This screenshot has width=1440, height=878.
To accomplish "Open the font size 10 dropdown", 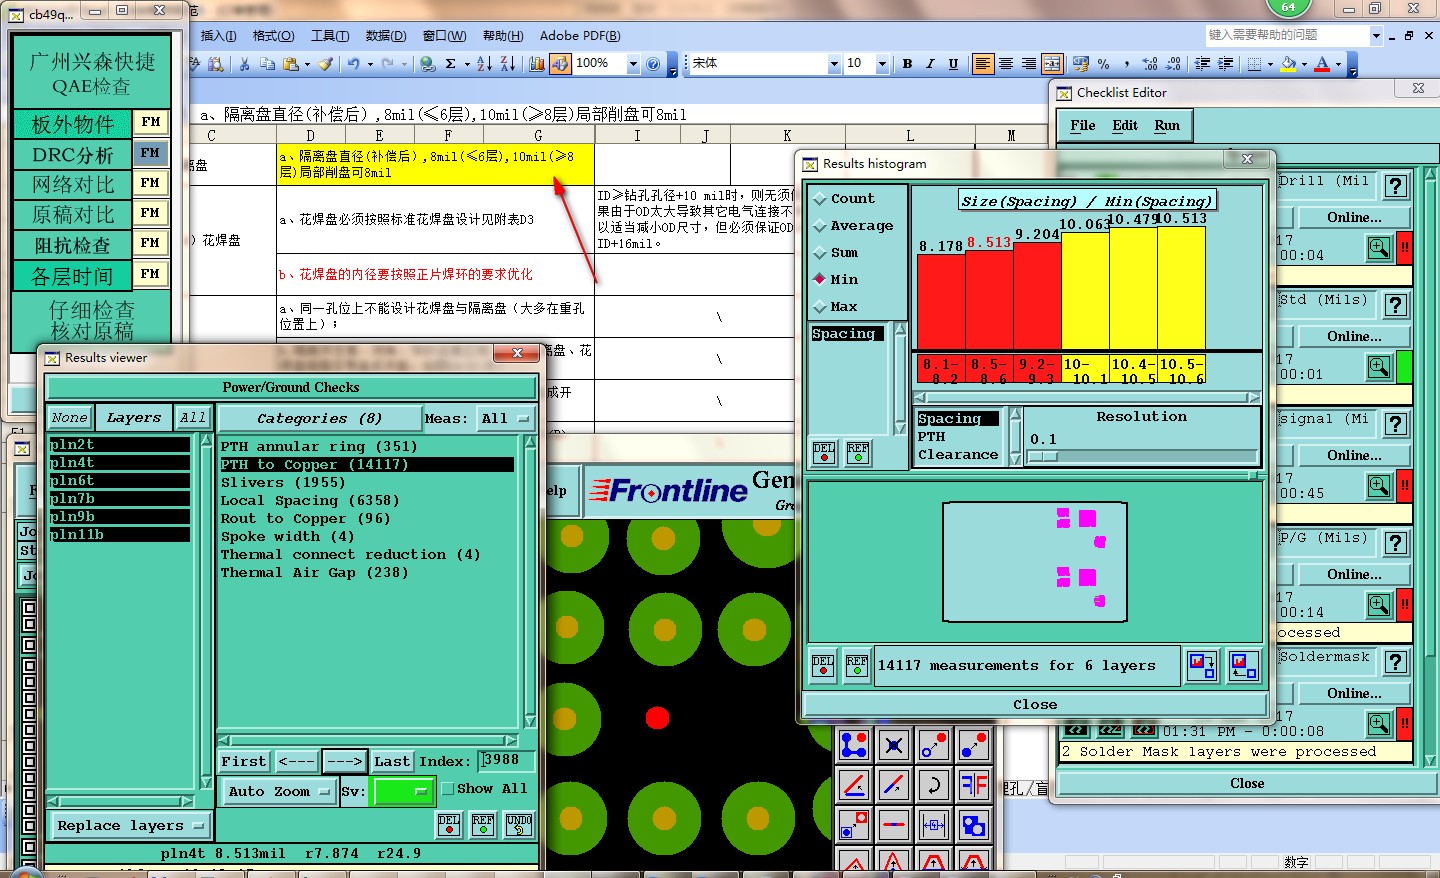I will 882,63.
